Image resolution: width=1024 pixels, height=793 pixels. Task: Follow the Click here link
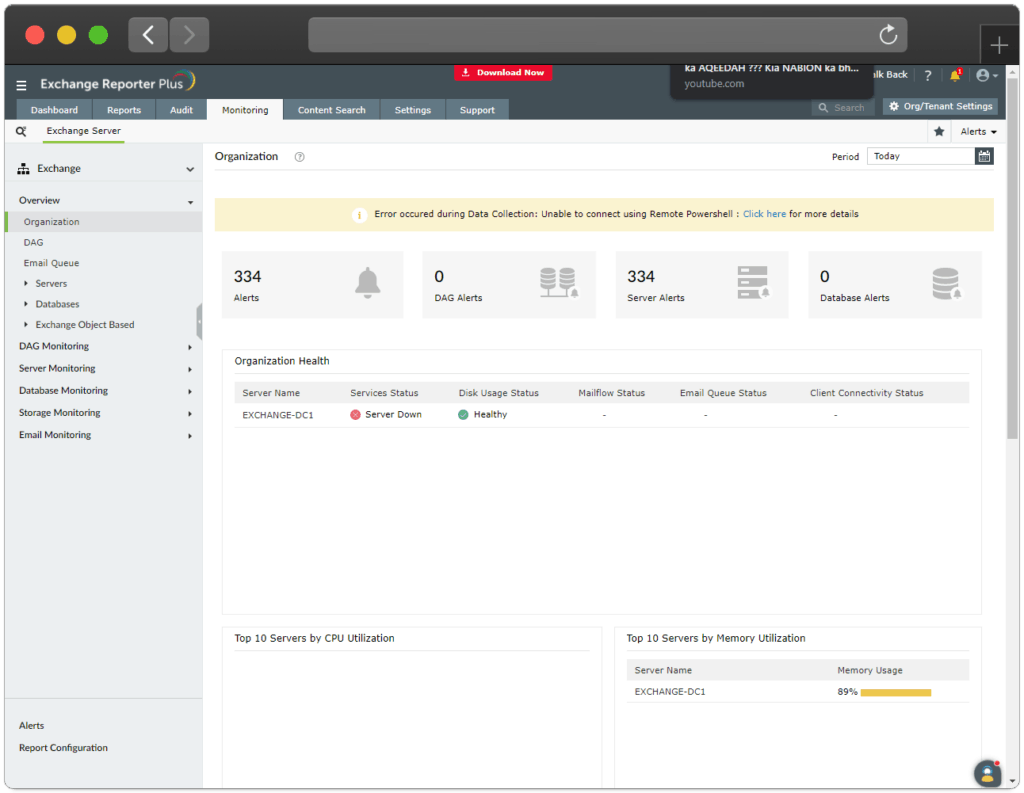coord(764,214)
